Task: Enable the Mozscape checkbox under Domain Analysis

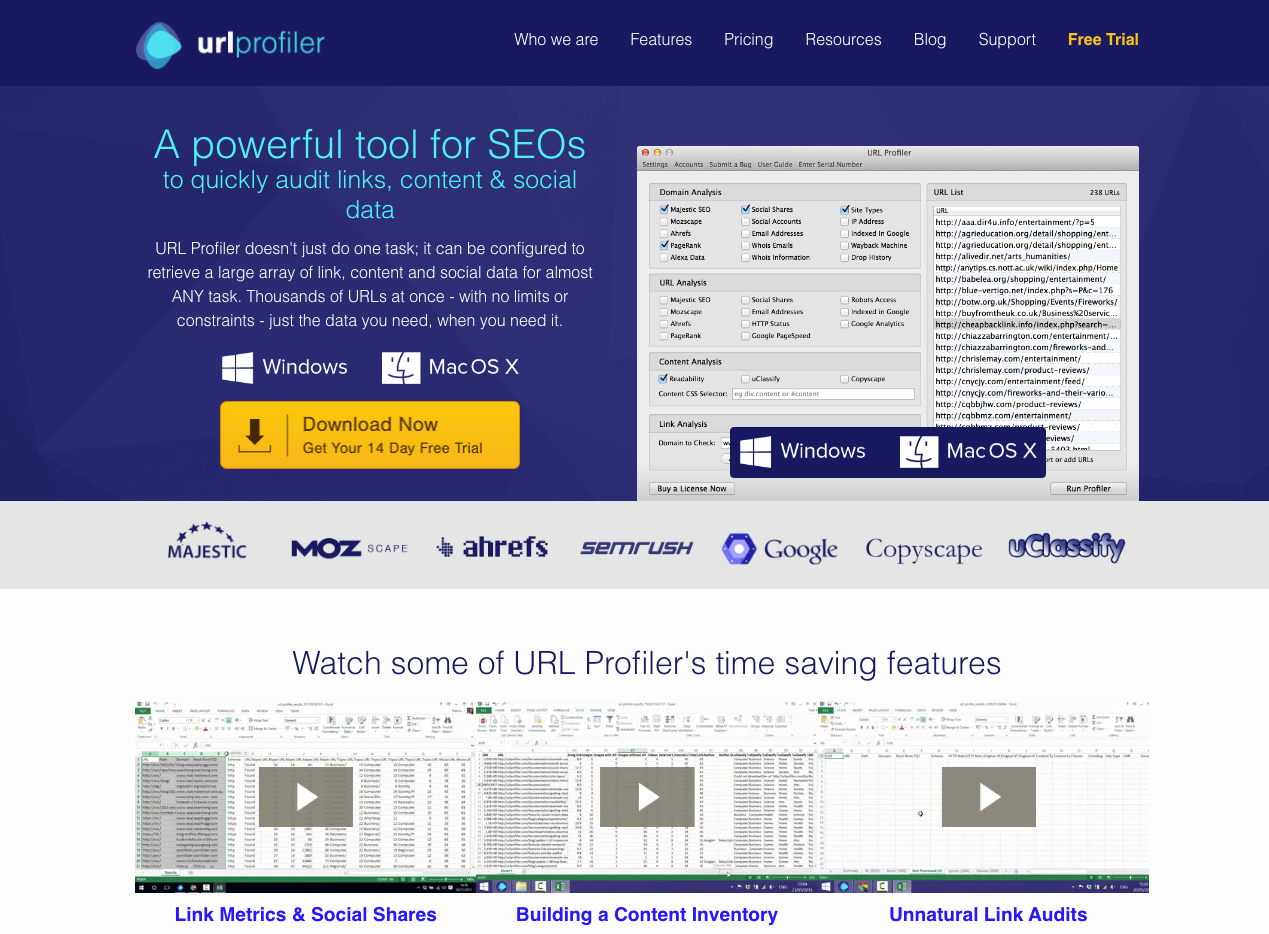Action: click(664, 222)
